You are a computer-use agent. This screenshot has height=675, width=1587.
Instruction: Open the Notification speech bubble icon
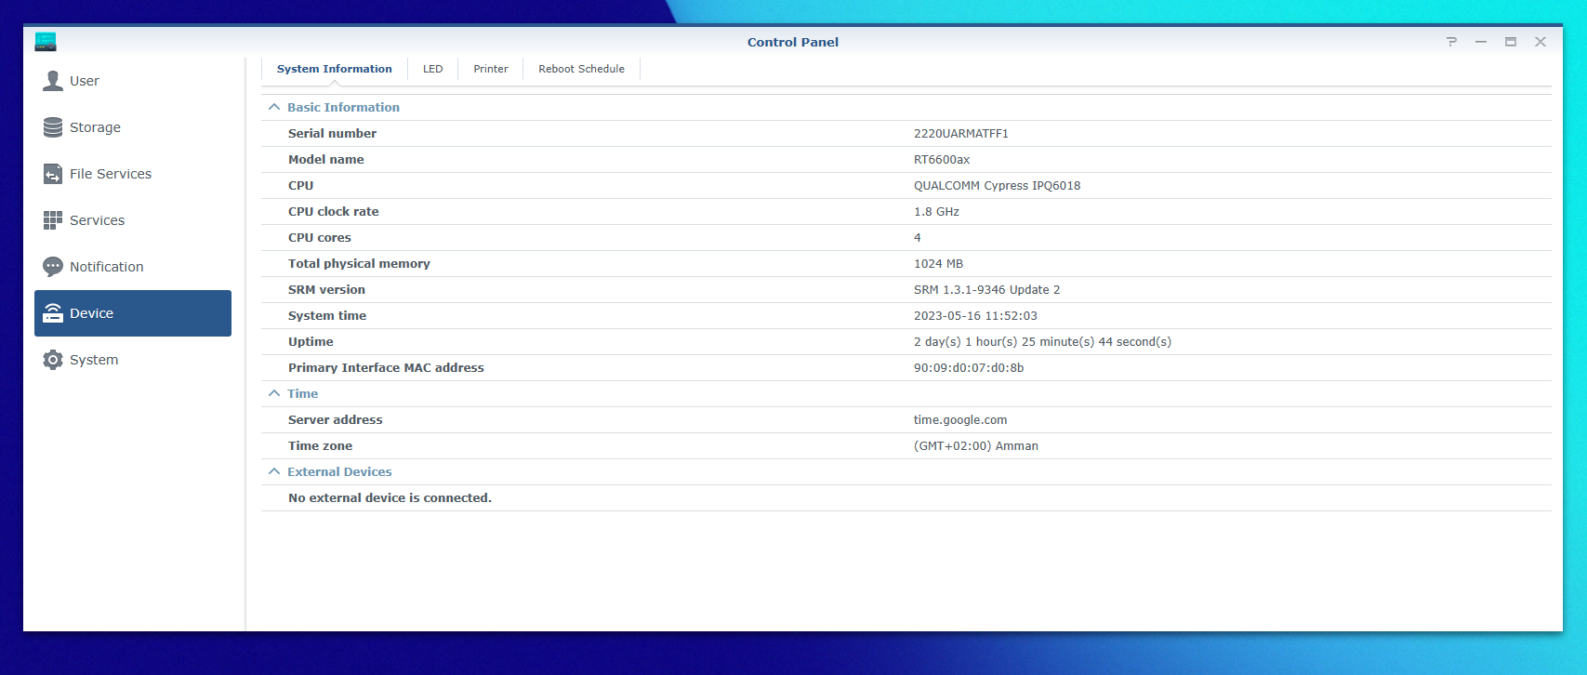(x=53, y=267)
